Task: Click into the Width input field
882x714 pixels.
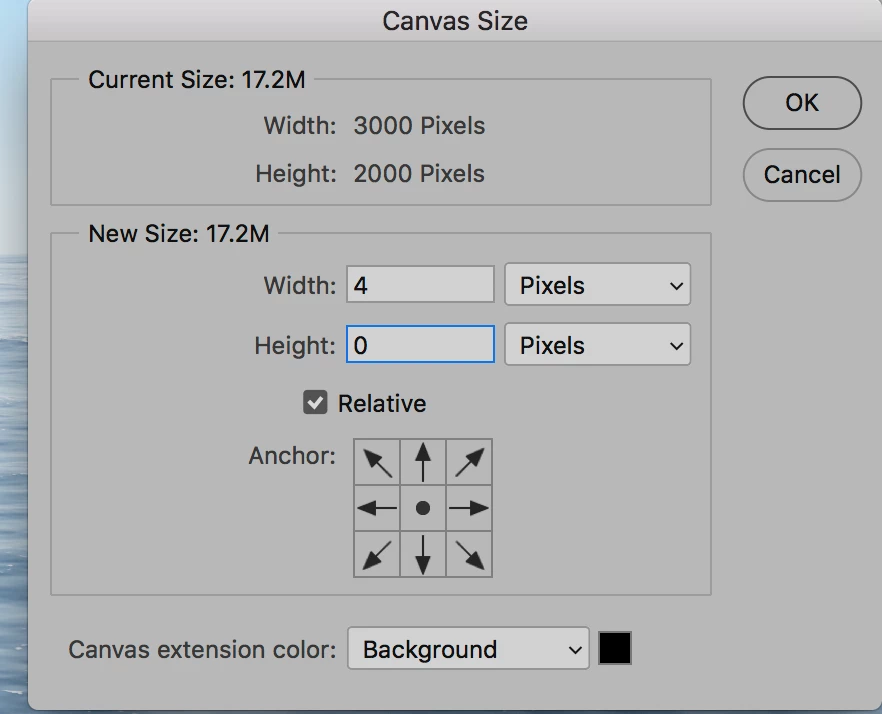Action: 420,286
